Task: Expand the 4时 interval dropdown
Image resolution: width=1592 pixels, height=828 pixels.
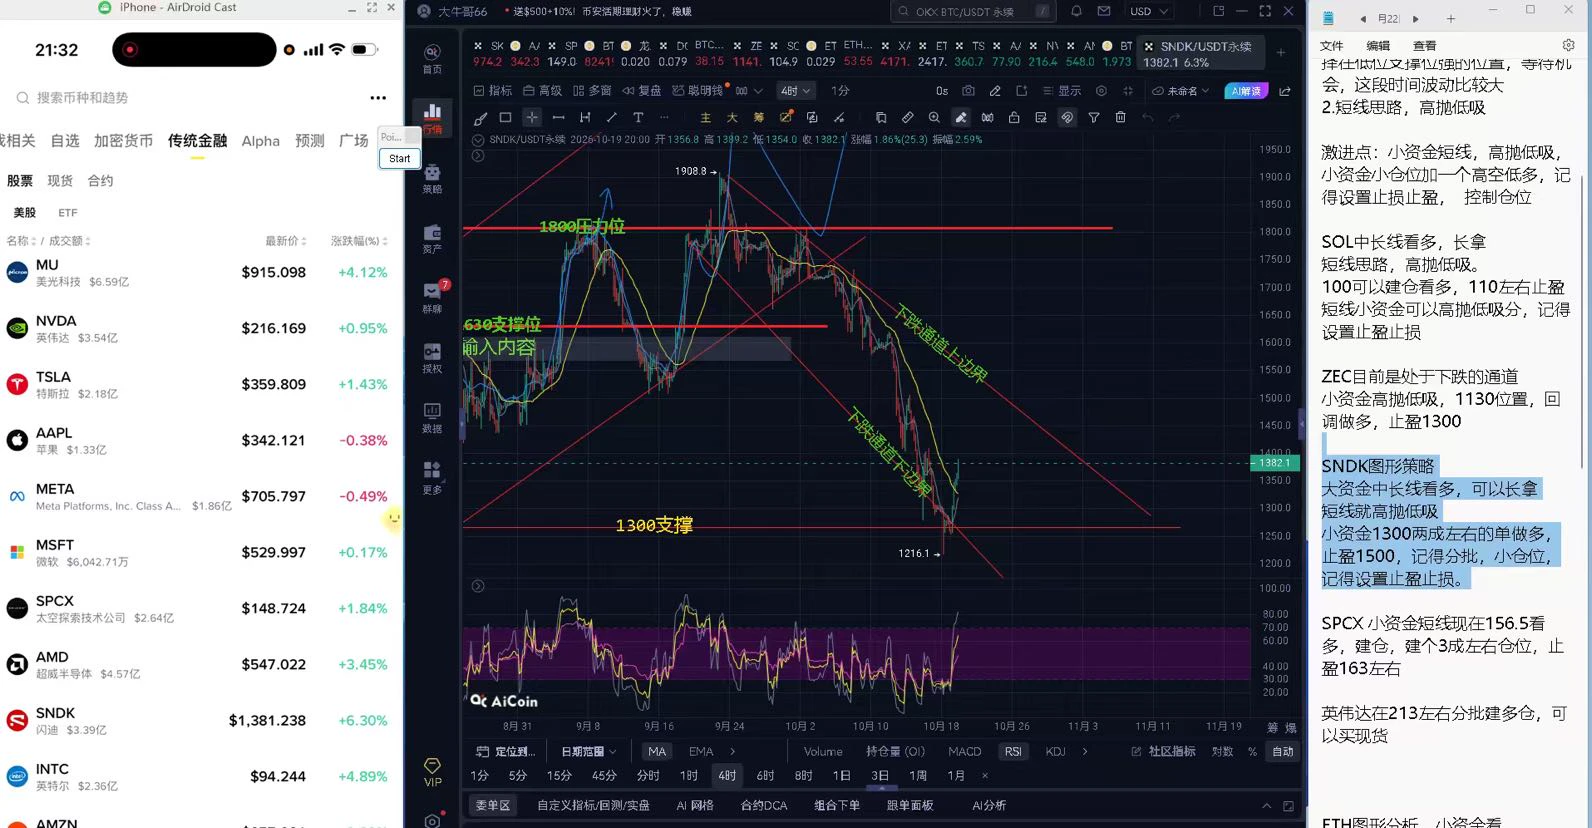Action: point(796,91)
